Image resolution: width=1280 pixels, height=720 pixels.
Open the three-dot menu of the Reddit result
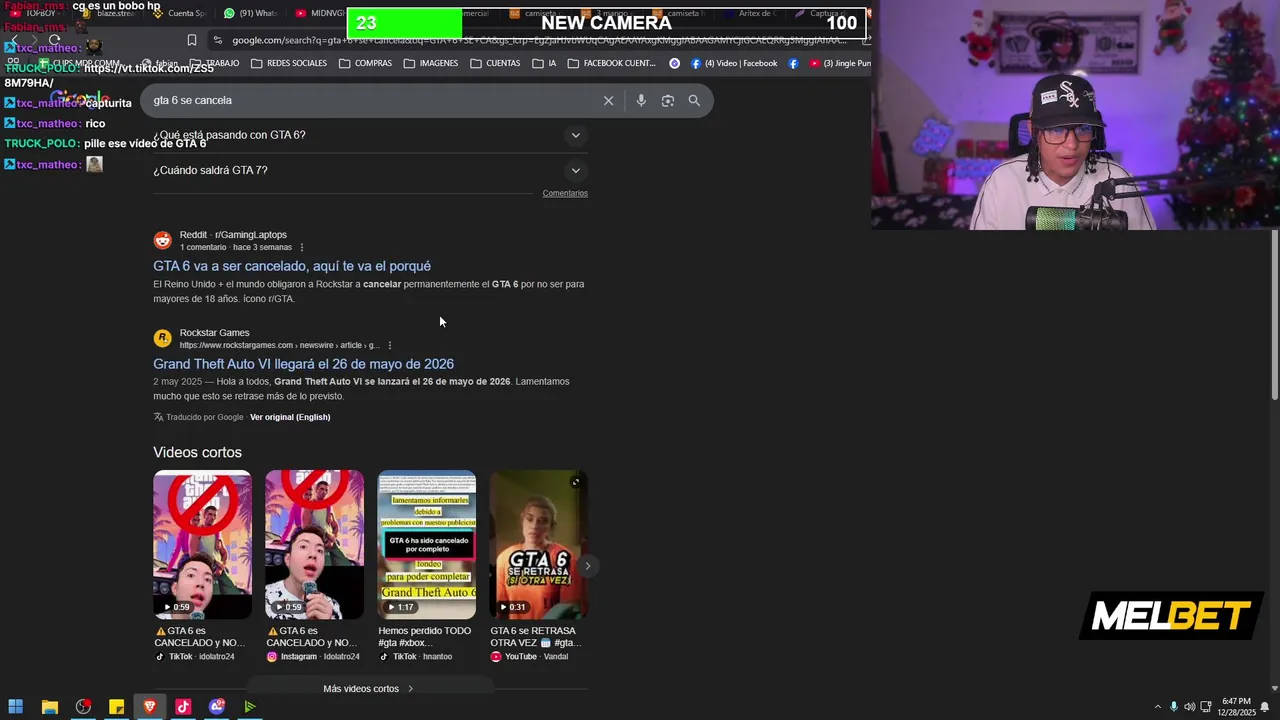coord(302,247)
